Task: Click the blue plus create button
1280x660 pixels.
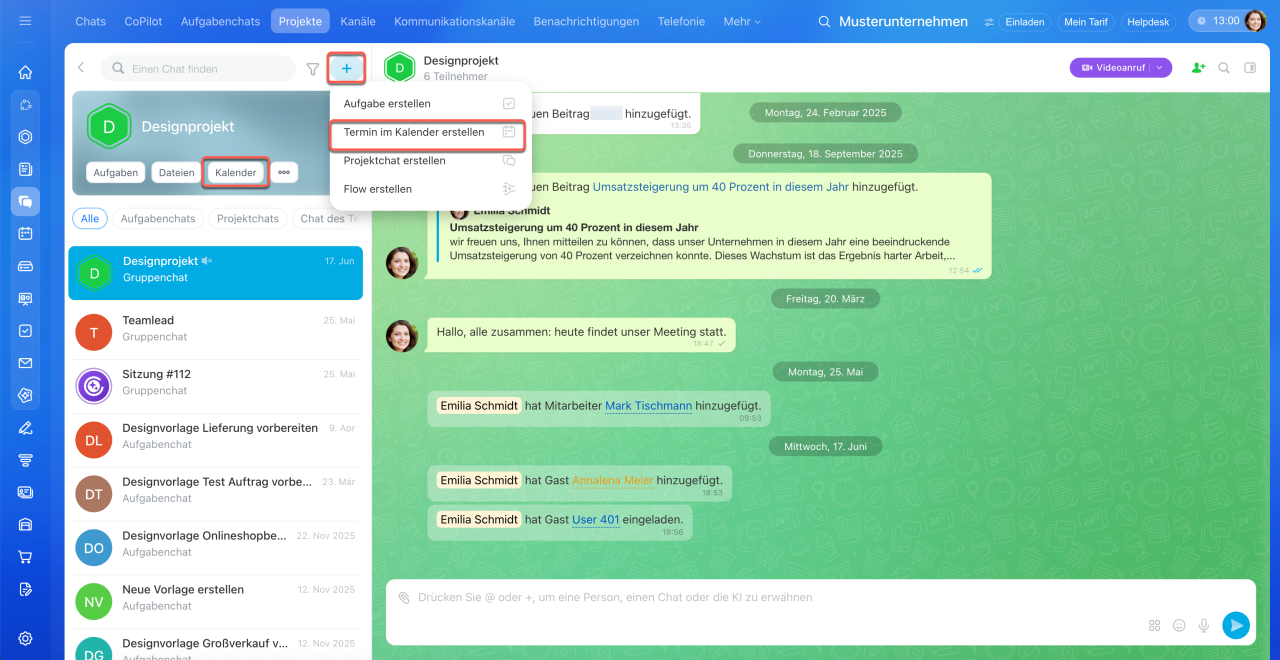Action: 346,68
